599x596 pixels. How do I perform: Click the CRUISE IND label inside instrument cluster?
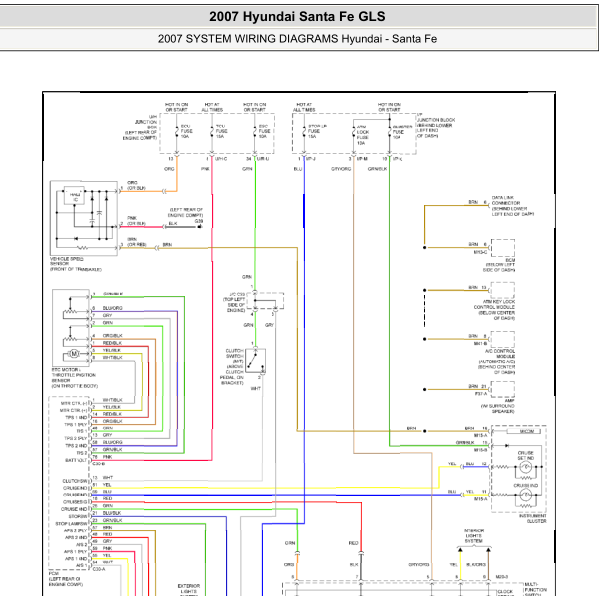pyautogui.click(x=525, y=486)
